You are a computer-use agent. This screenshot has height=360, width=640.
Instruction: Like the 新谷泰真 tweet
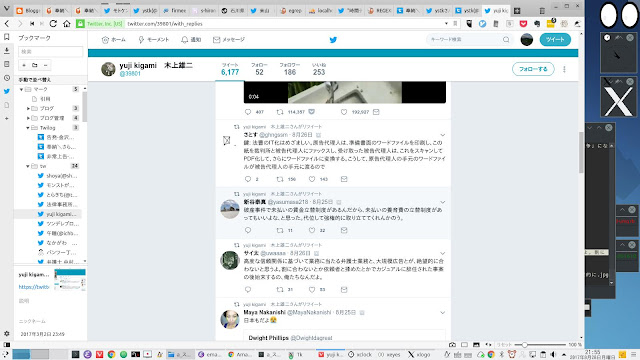click(x=312, y=230)
